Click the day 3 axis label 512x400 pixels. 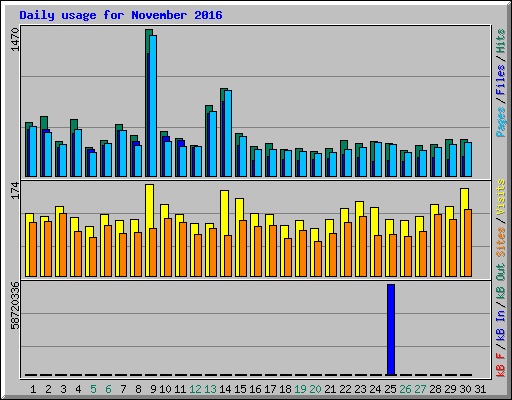63,389
